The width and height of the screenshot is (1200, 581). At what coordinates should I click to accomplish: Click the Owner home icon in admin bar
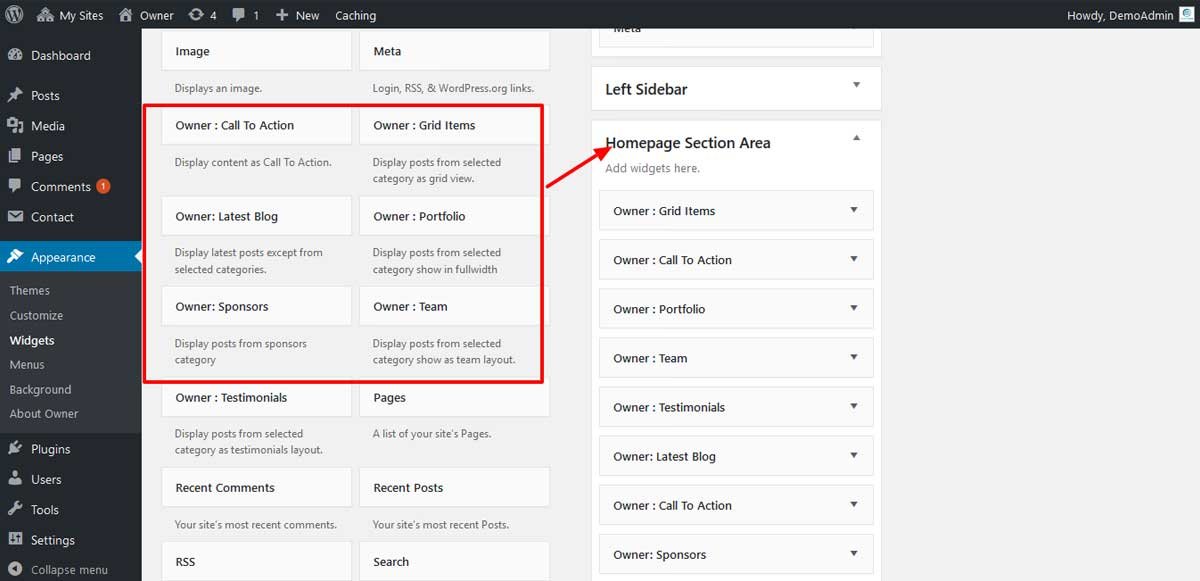[x=125, y=15]
